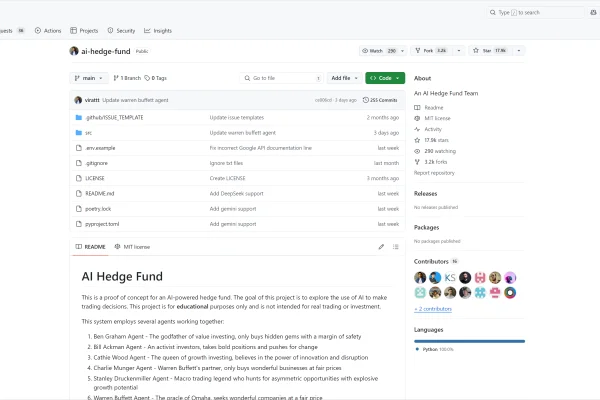Focus the Go to file field
The image size is (600, 400).
282,78
